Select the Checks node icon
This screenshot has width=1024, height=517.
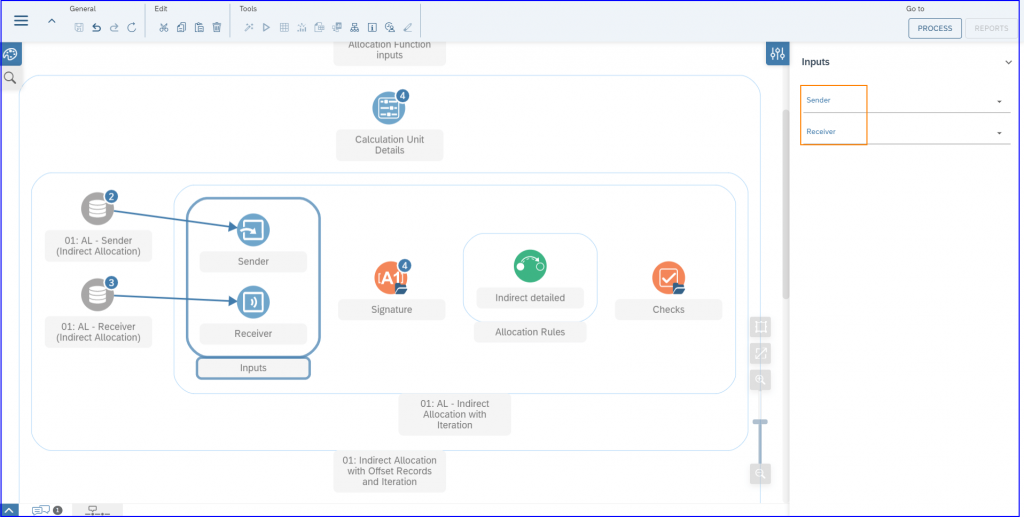(x=669, y=278)
